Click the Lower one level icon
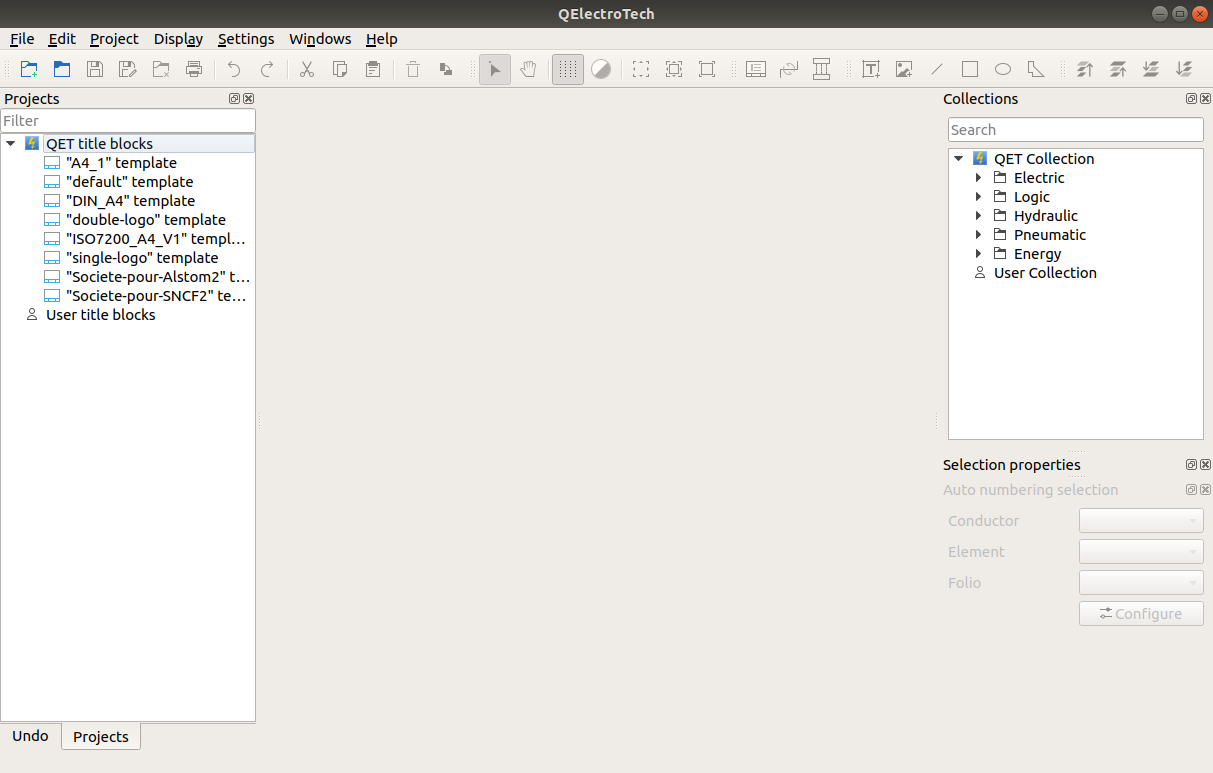The height and width of the screenshot is (773, 1213). click(x=1151, y=69)
